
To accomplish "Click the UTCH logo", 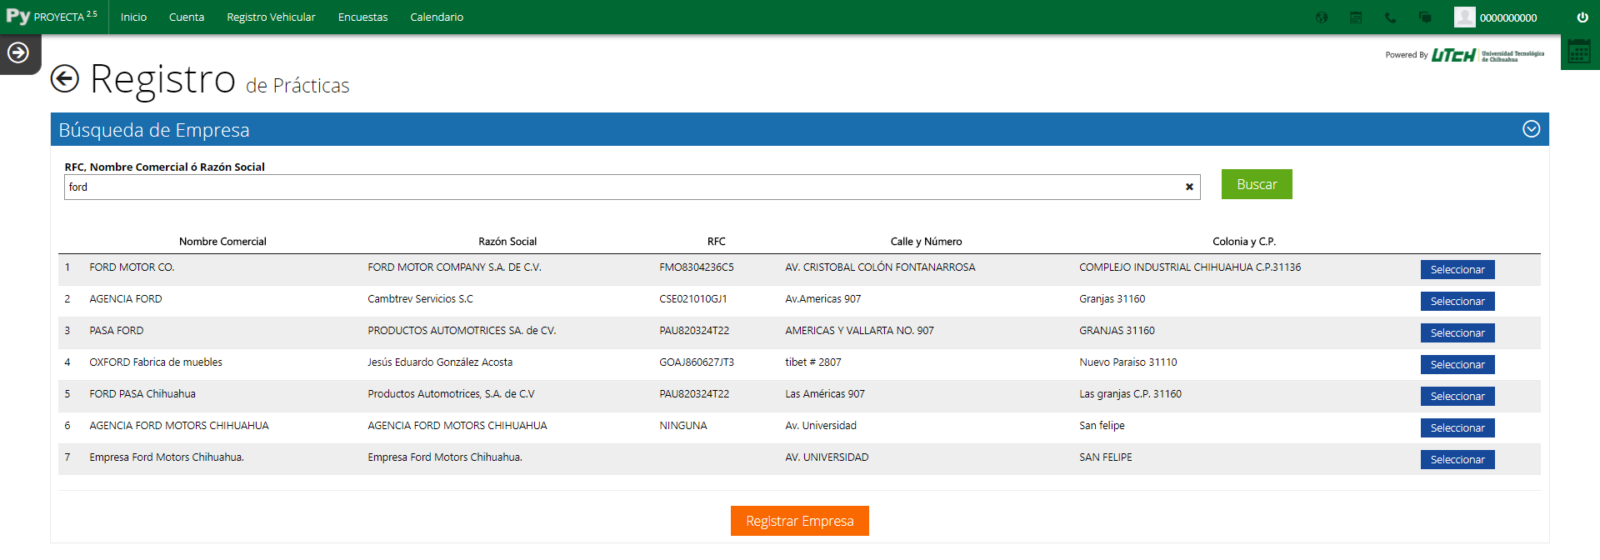I will pyautogui.click(x=1453, y=55).
